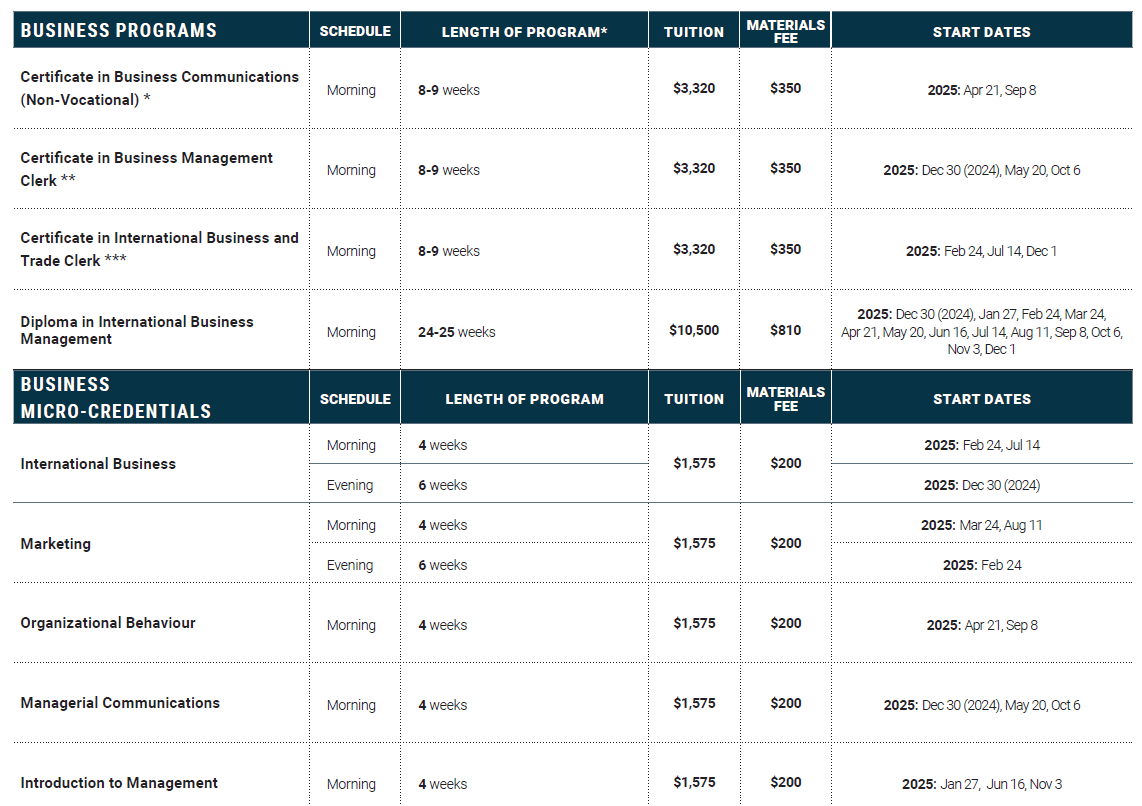Select the 24-25 weeks program length cell
The width and height of the screenshot is (1142, 806).
pos(456,332)
